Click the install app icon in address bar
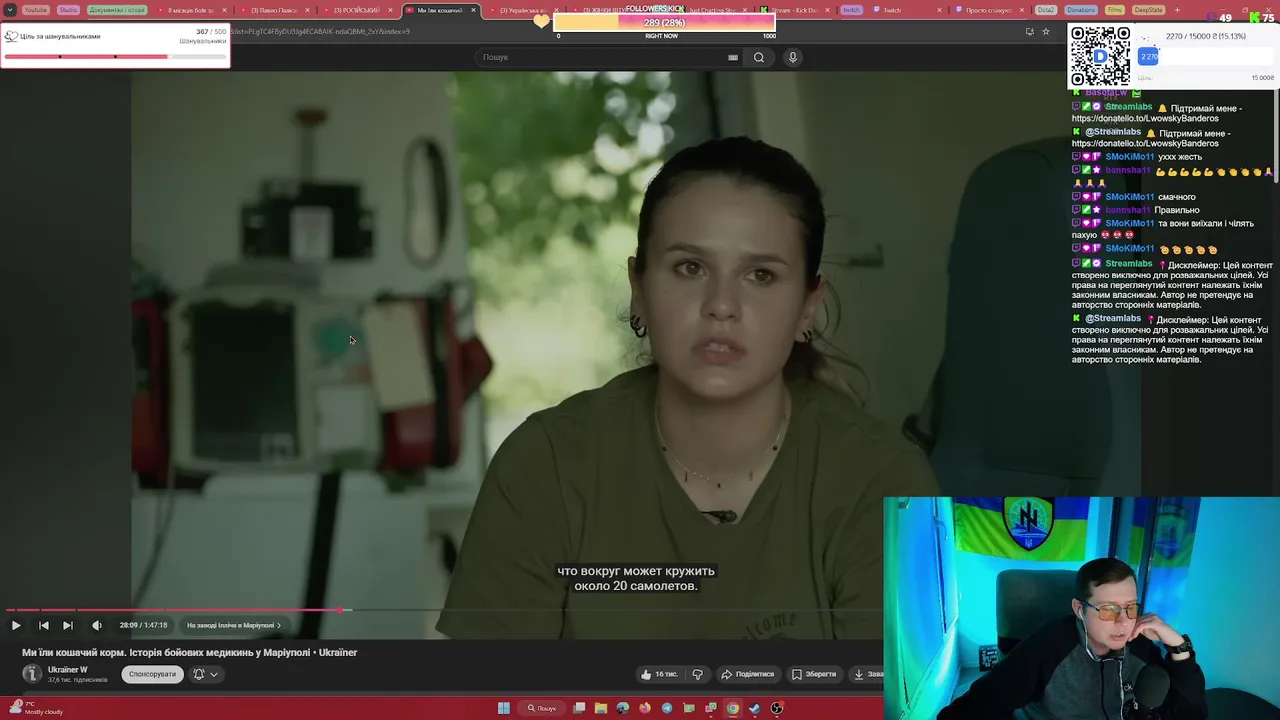 (x=1029, y=31)
